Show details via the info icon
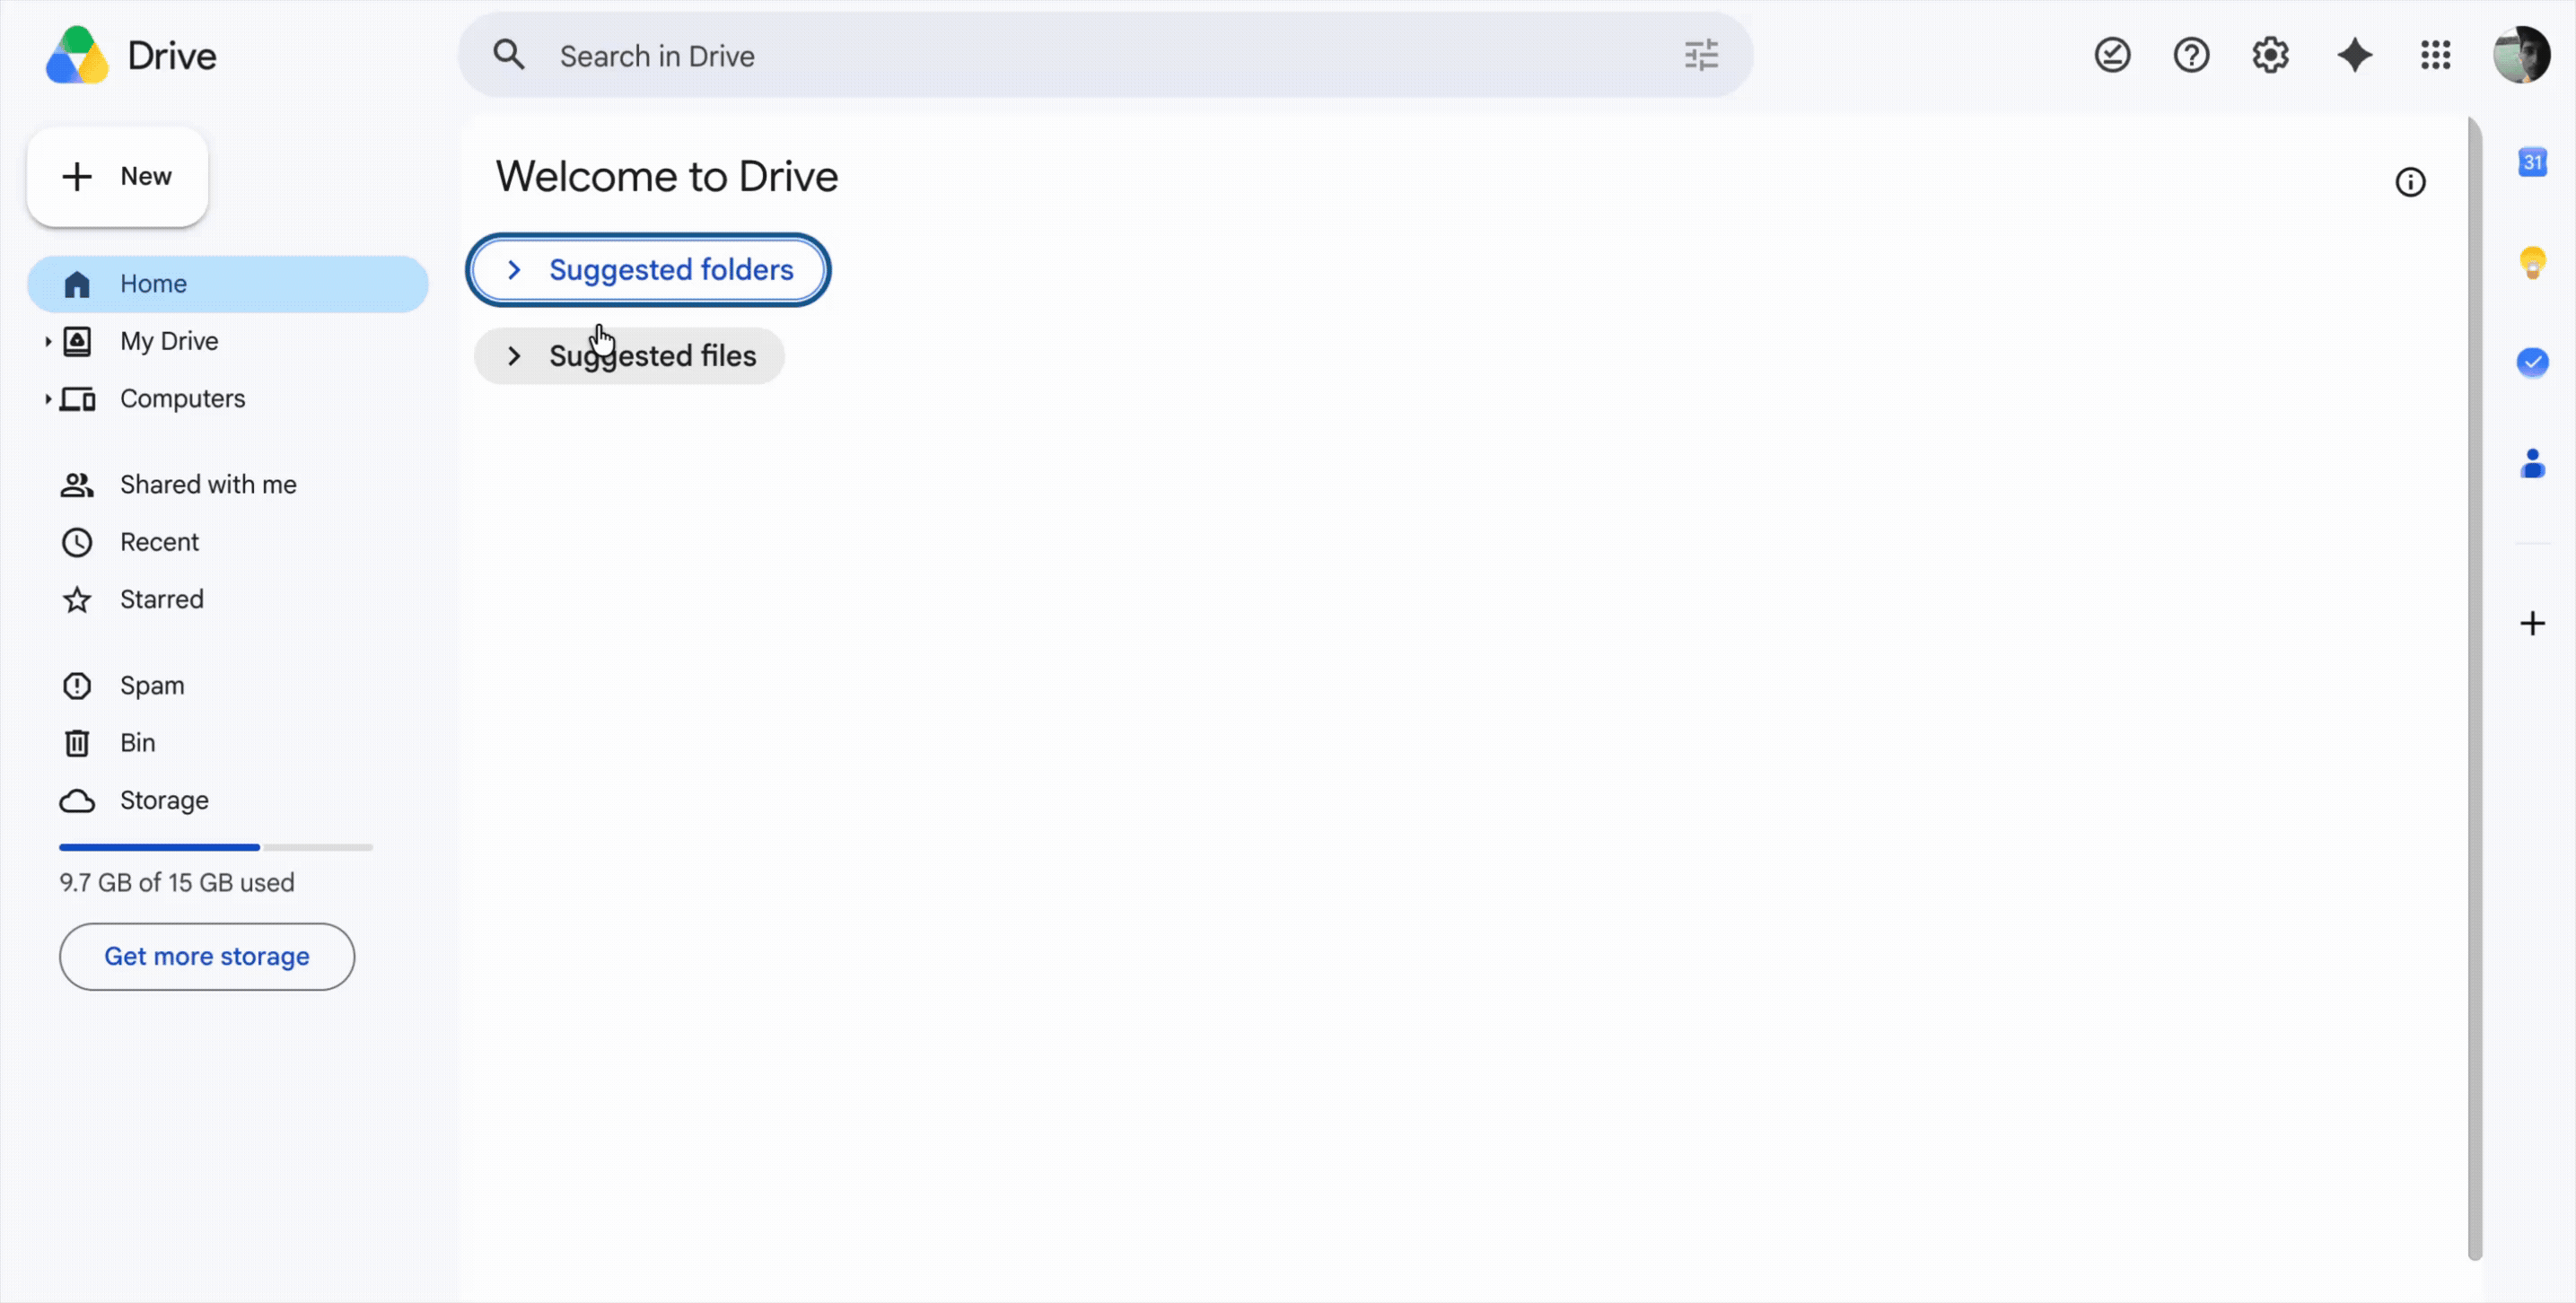This screenshot has height=1303, width=2576. (x=2410, y=182)
